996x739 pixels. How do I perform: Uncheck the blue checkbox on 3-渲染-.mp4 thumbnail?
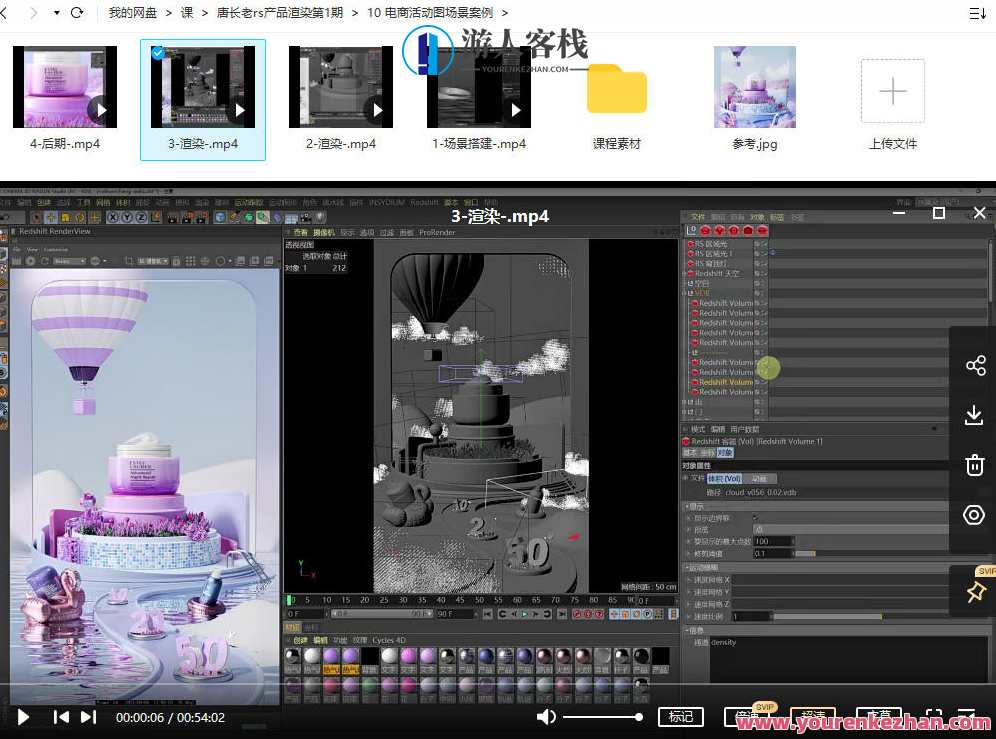(158, 53)
